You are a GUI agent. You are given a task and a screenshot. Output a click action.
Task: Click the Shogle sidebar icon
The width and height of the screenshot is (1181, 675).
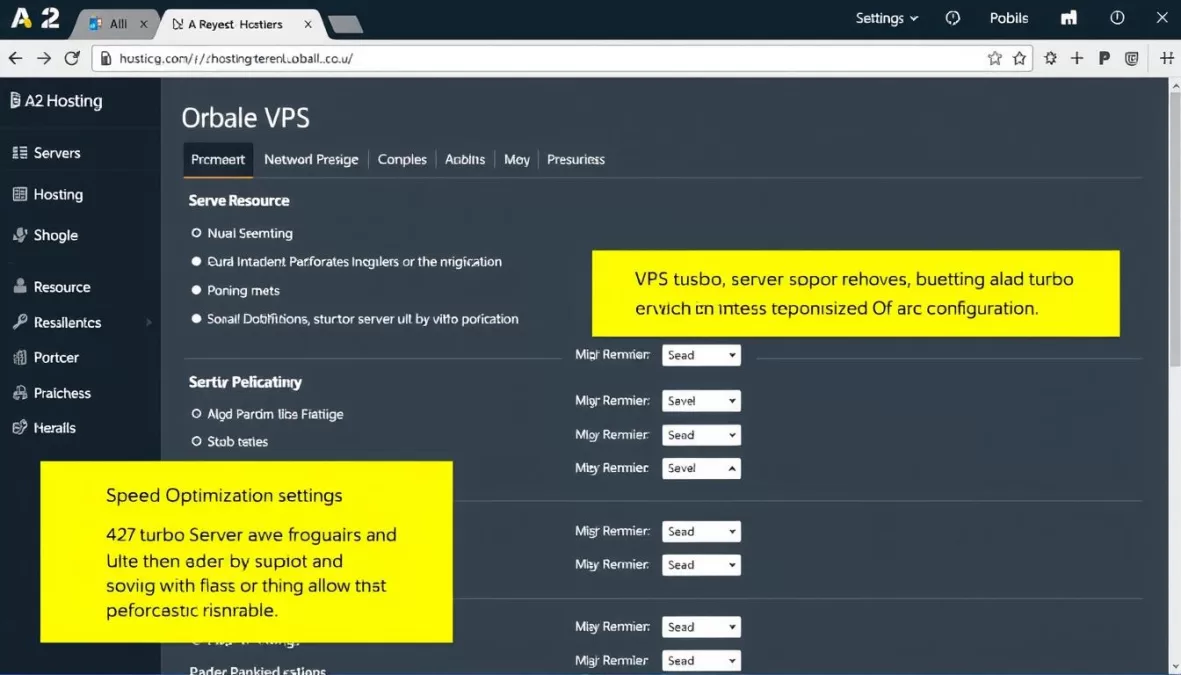click(18, 235)
